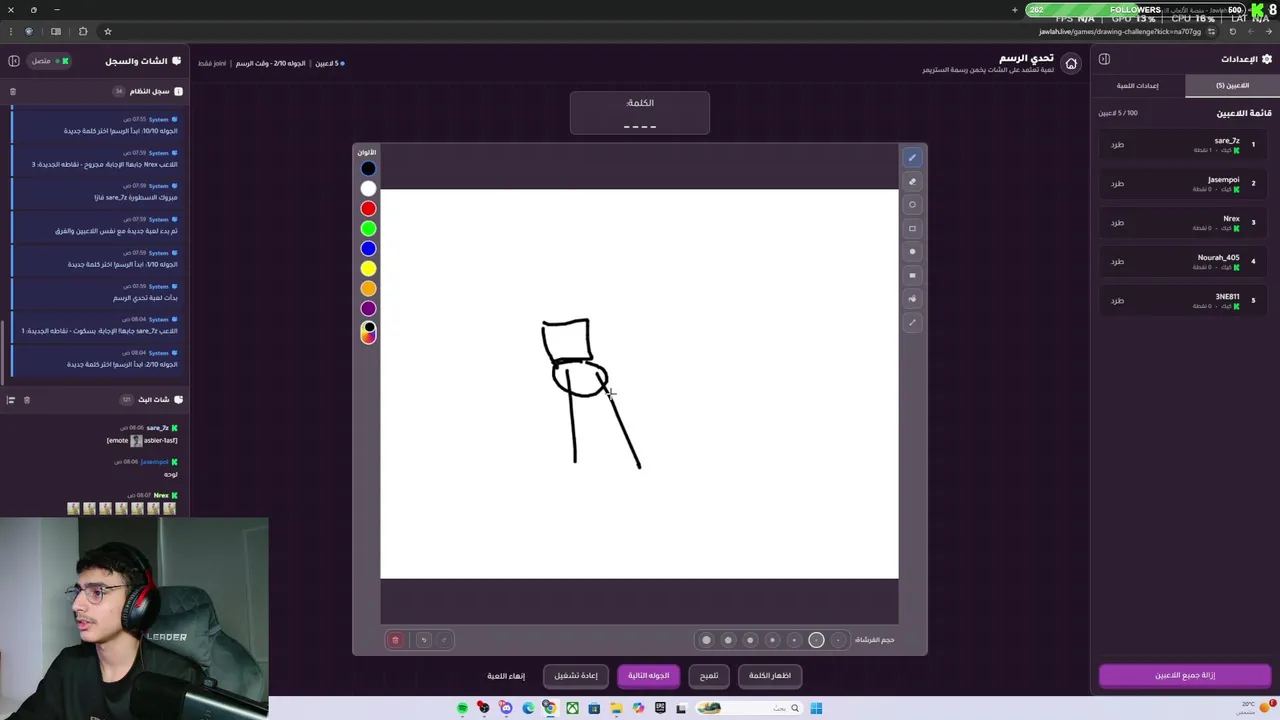
Task: Open Windows Start button in taskbar
Action: (x=816, y=708)
